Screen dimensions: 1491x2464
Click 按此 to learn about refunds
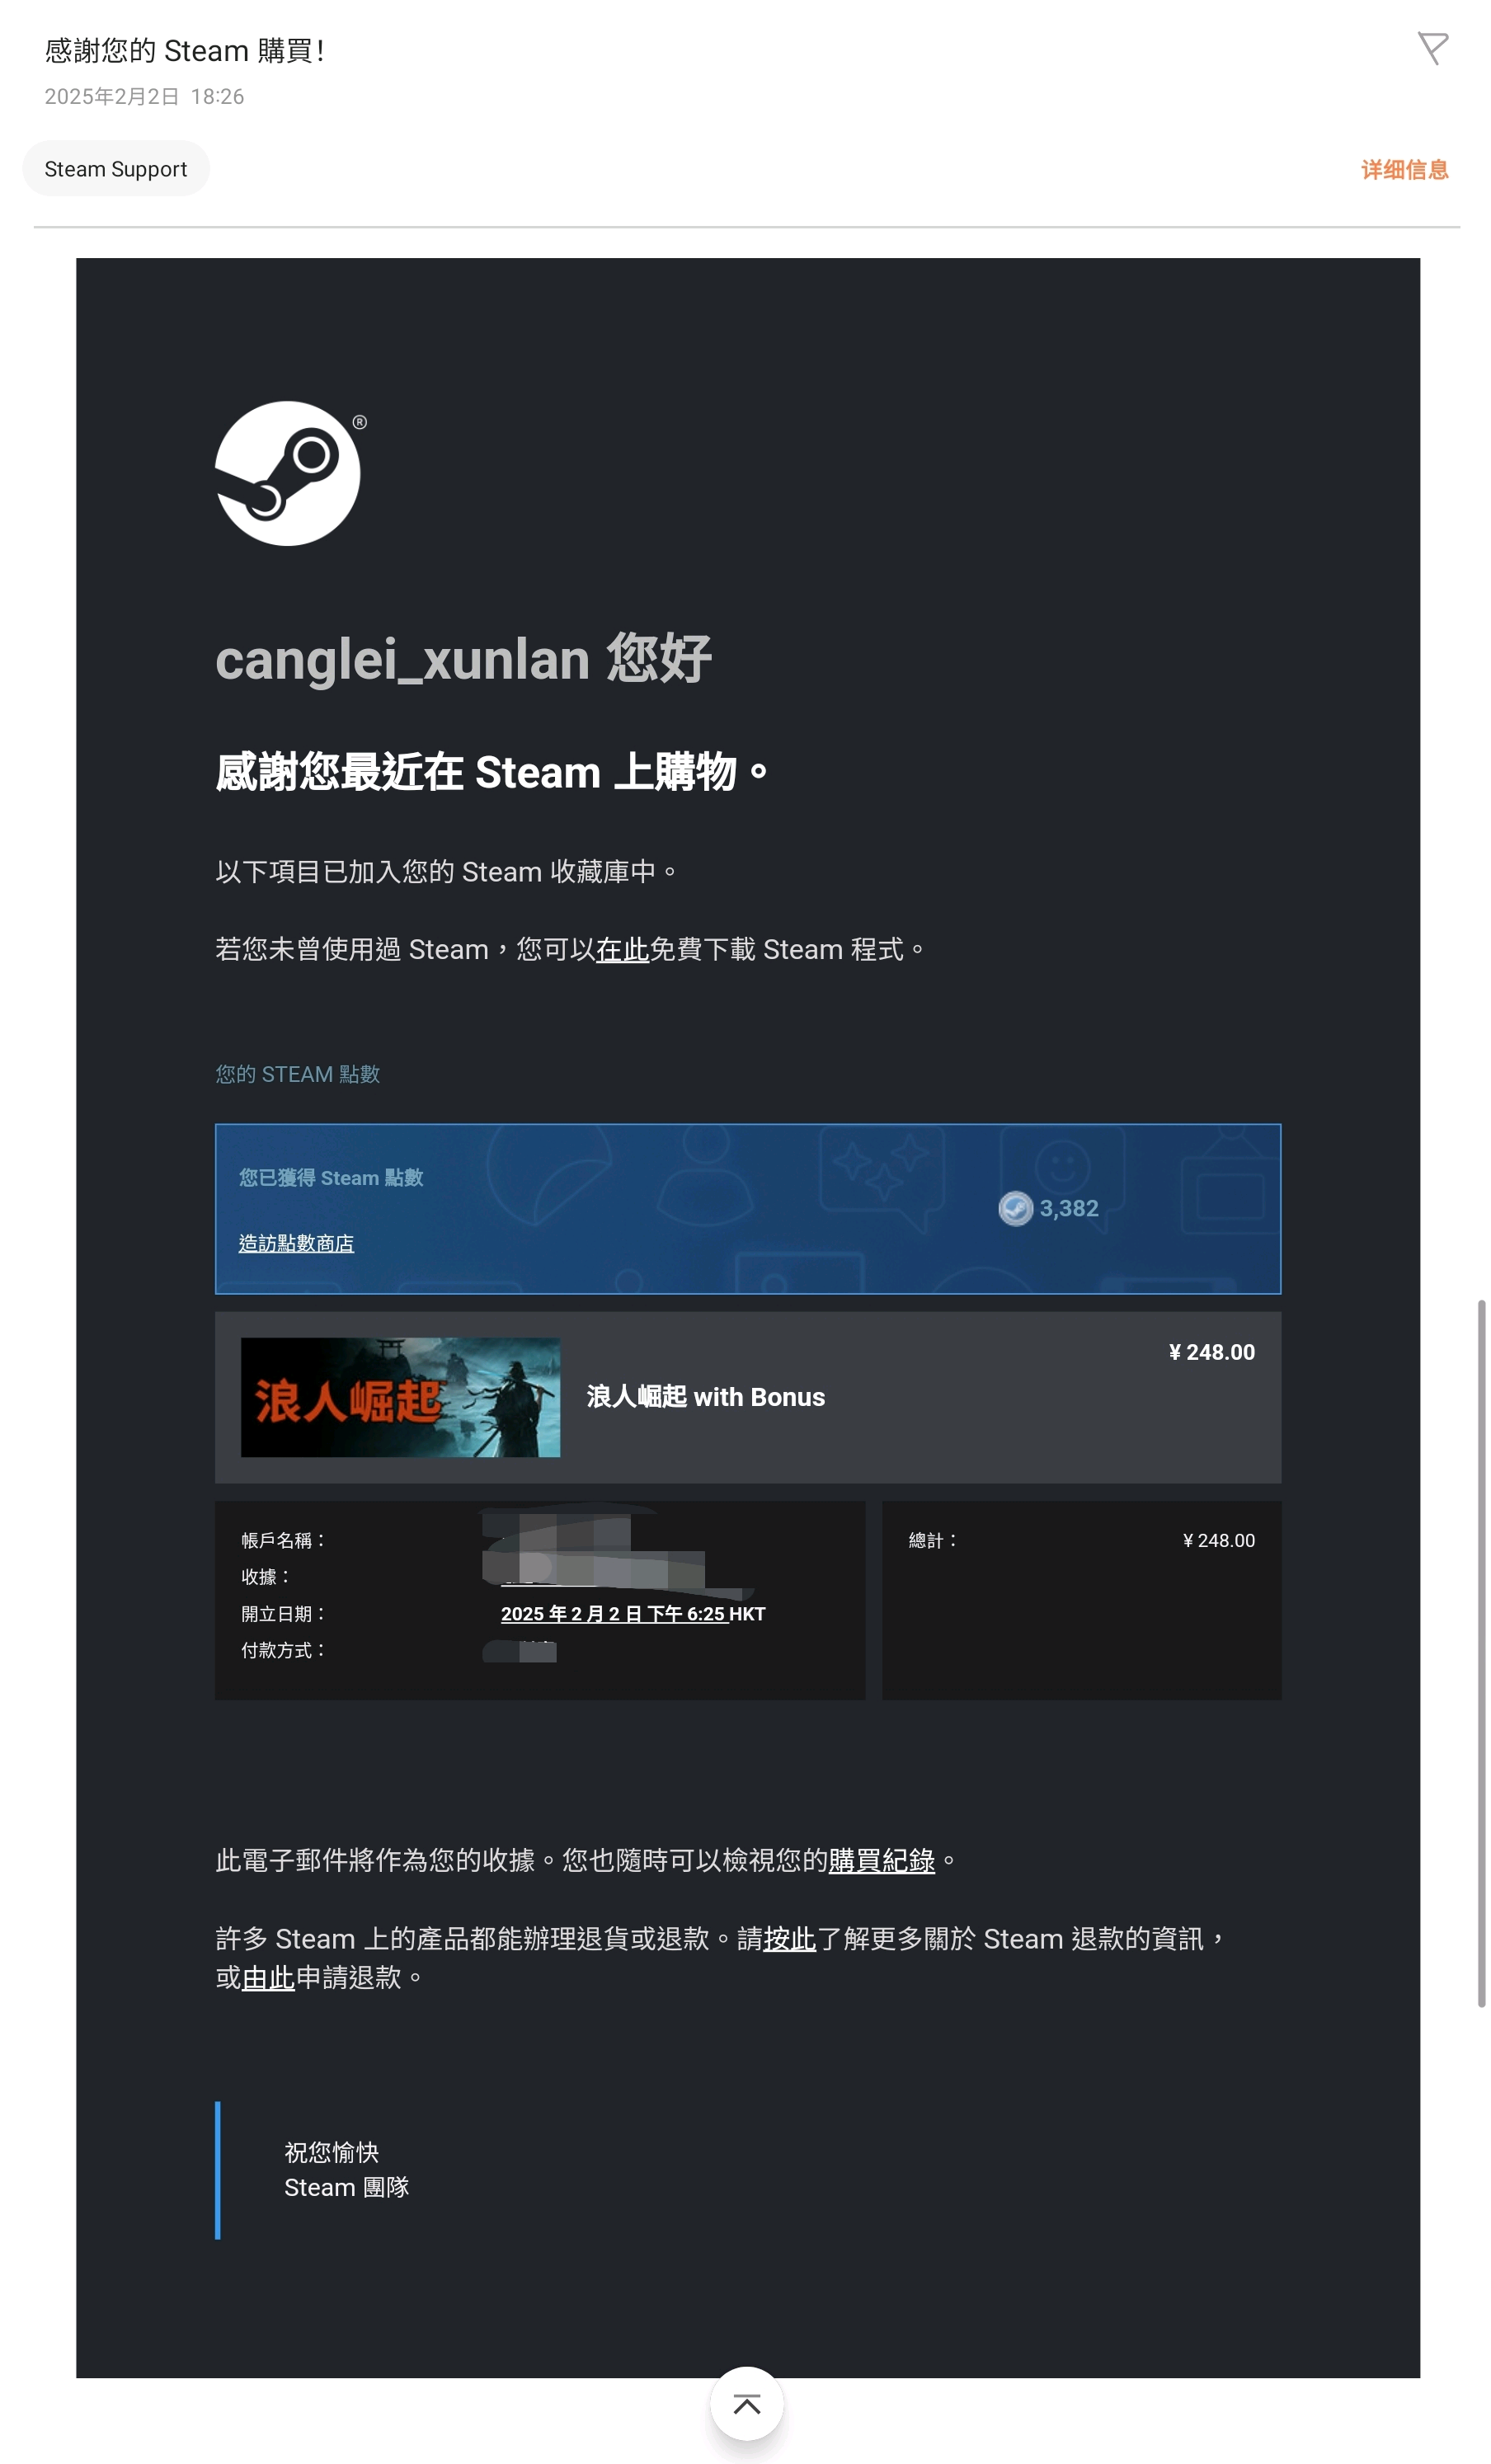click(x=790, y=1939)
